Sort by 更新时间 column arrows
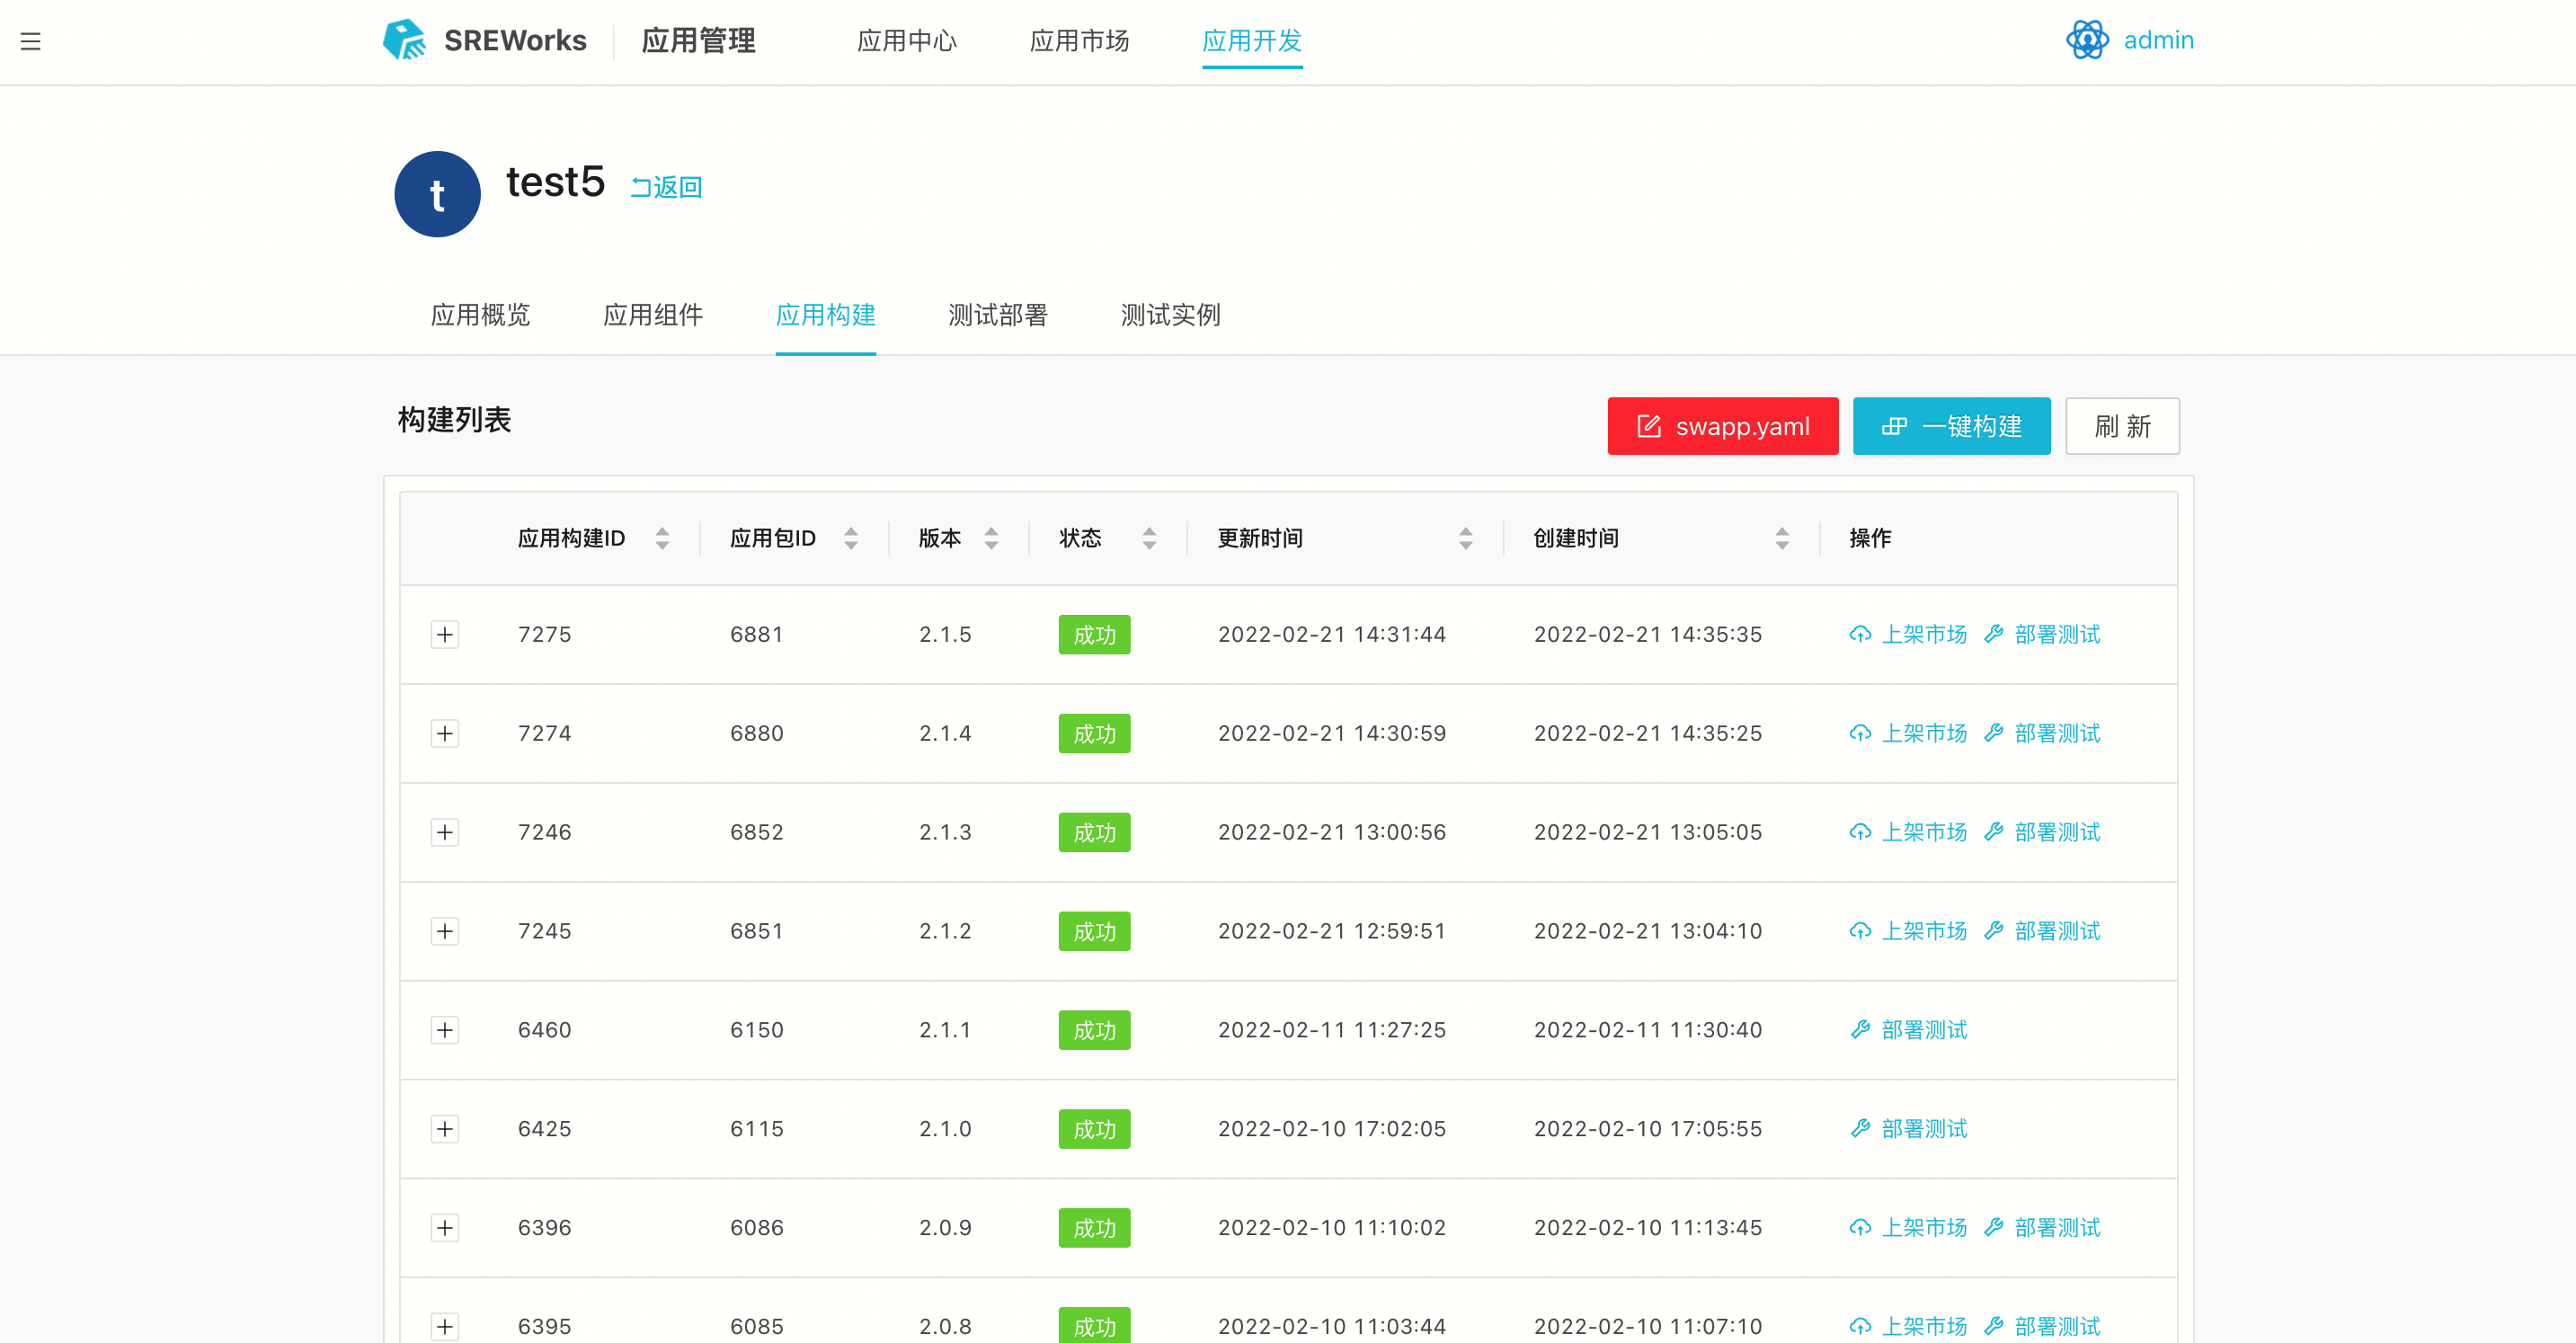This screenshot has height=1343, width=2576. 1465,538
